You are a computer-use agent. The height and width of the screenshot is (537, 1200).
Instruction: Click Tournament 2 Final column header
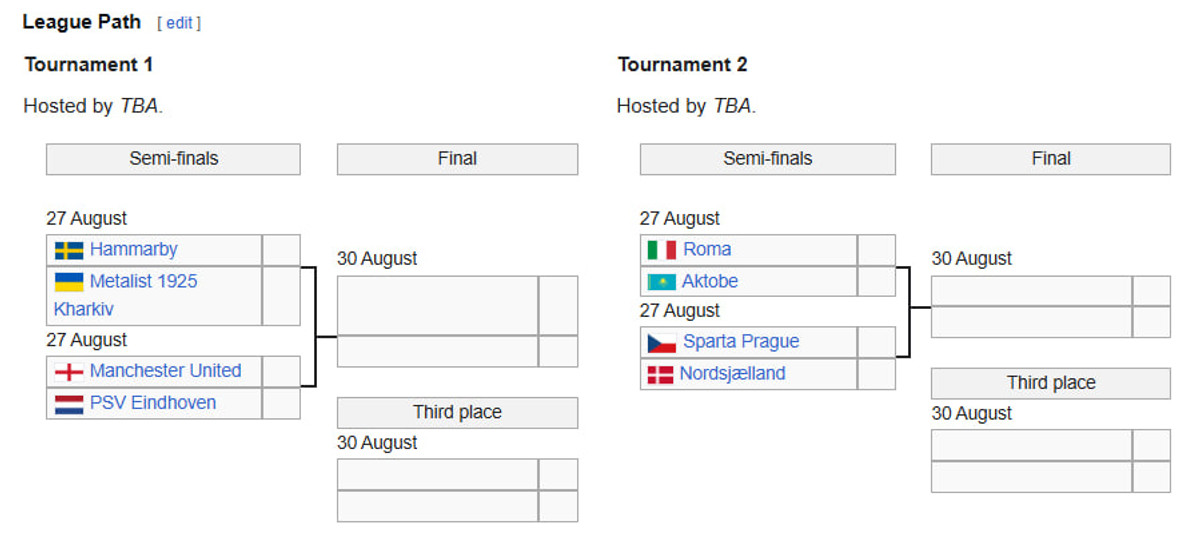click(x=1050, y=158)
